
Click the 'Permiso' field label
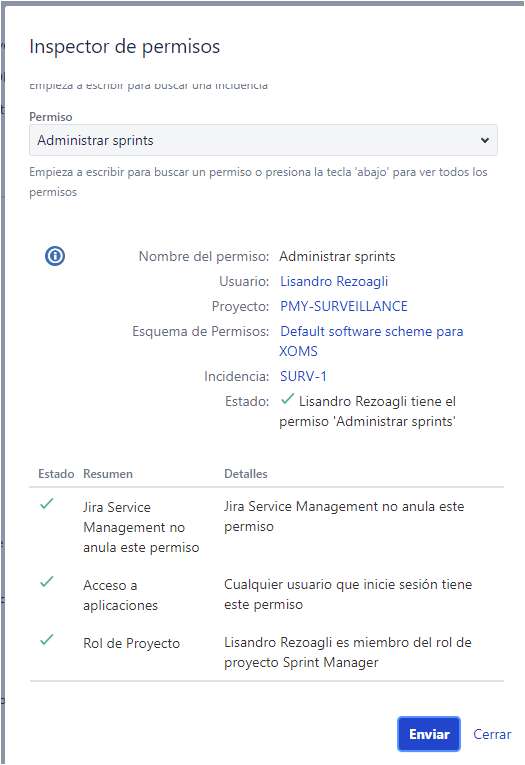(x=51, y=117)
